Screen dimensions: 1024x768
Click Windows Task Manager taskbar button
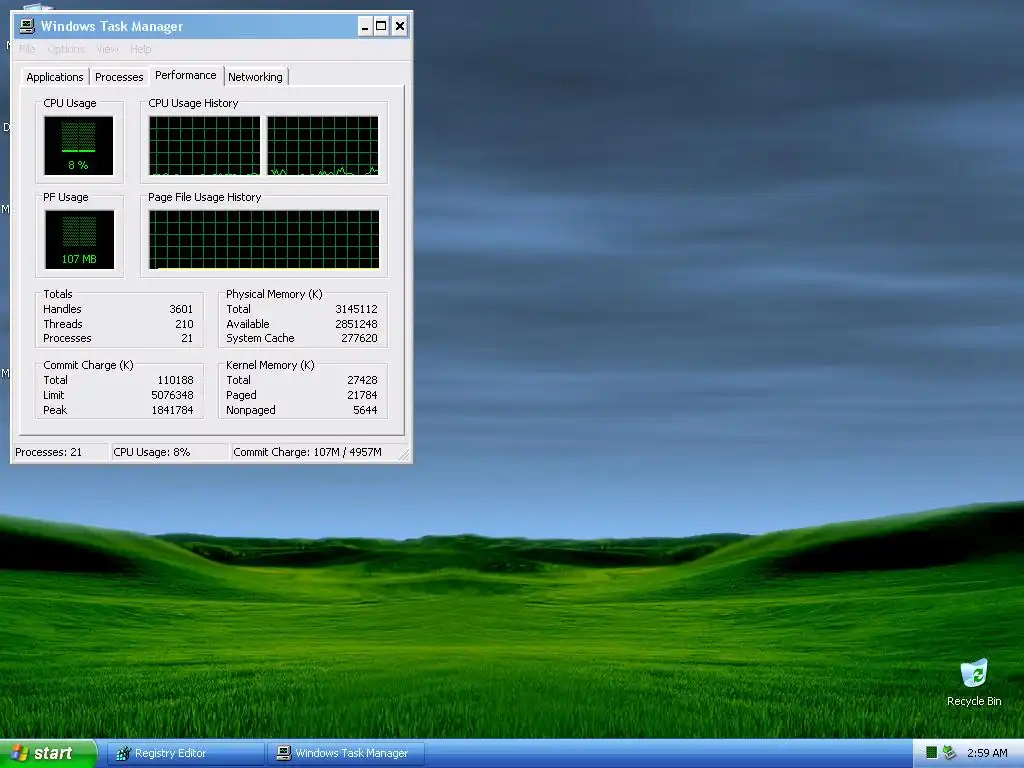pos(345,753)
